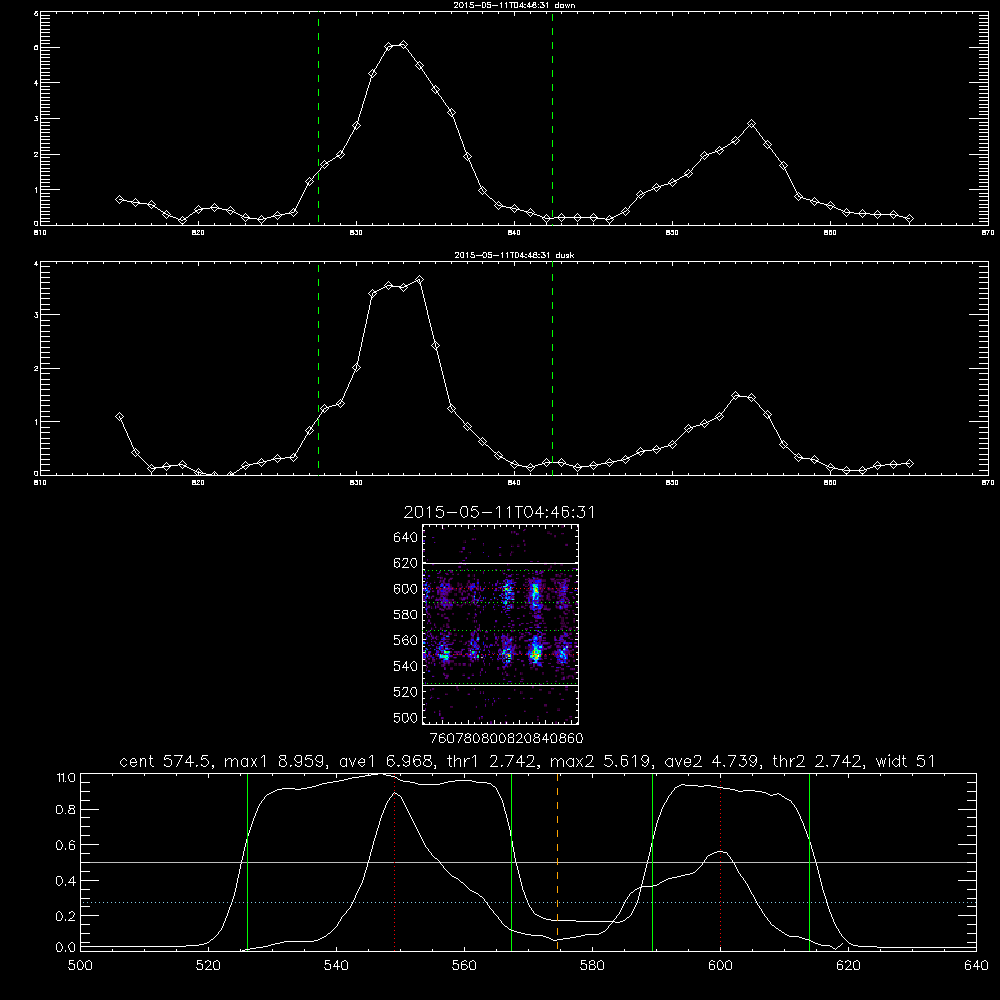
Task: Select the green vertical line near 526
Action: 247,861
